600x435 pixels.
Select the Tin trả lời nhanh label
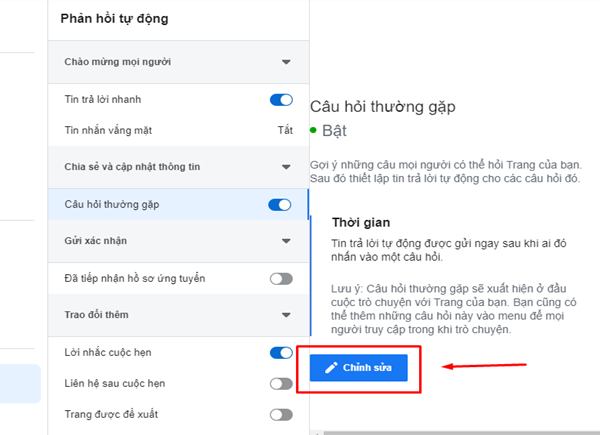click(103, 99)
